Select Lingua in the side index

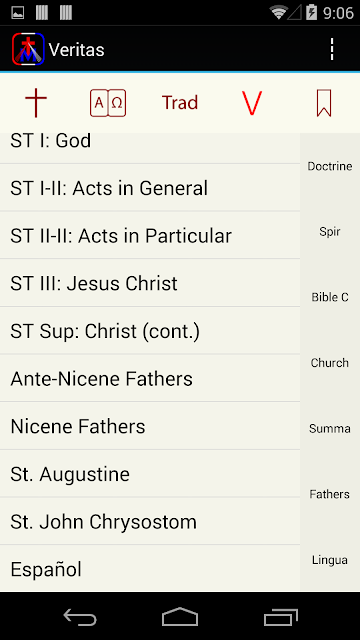click(x=330, y=560)
